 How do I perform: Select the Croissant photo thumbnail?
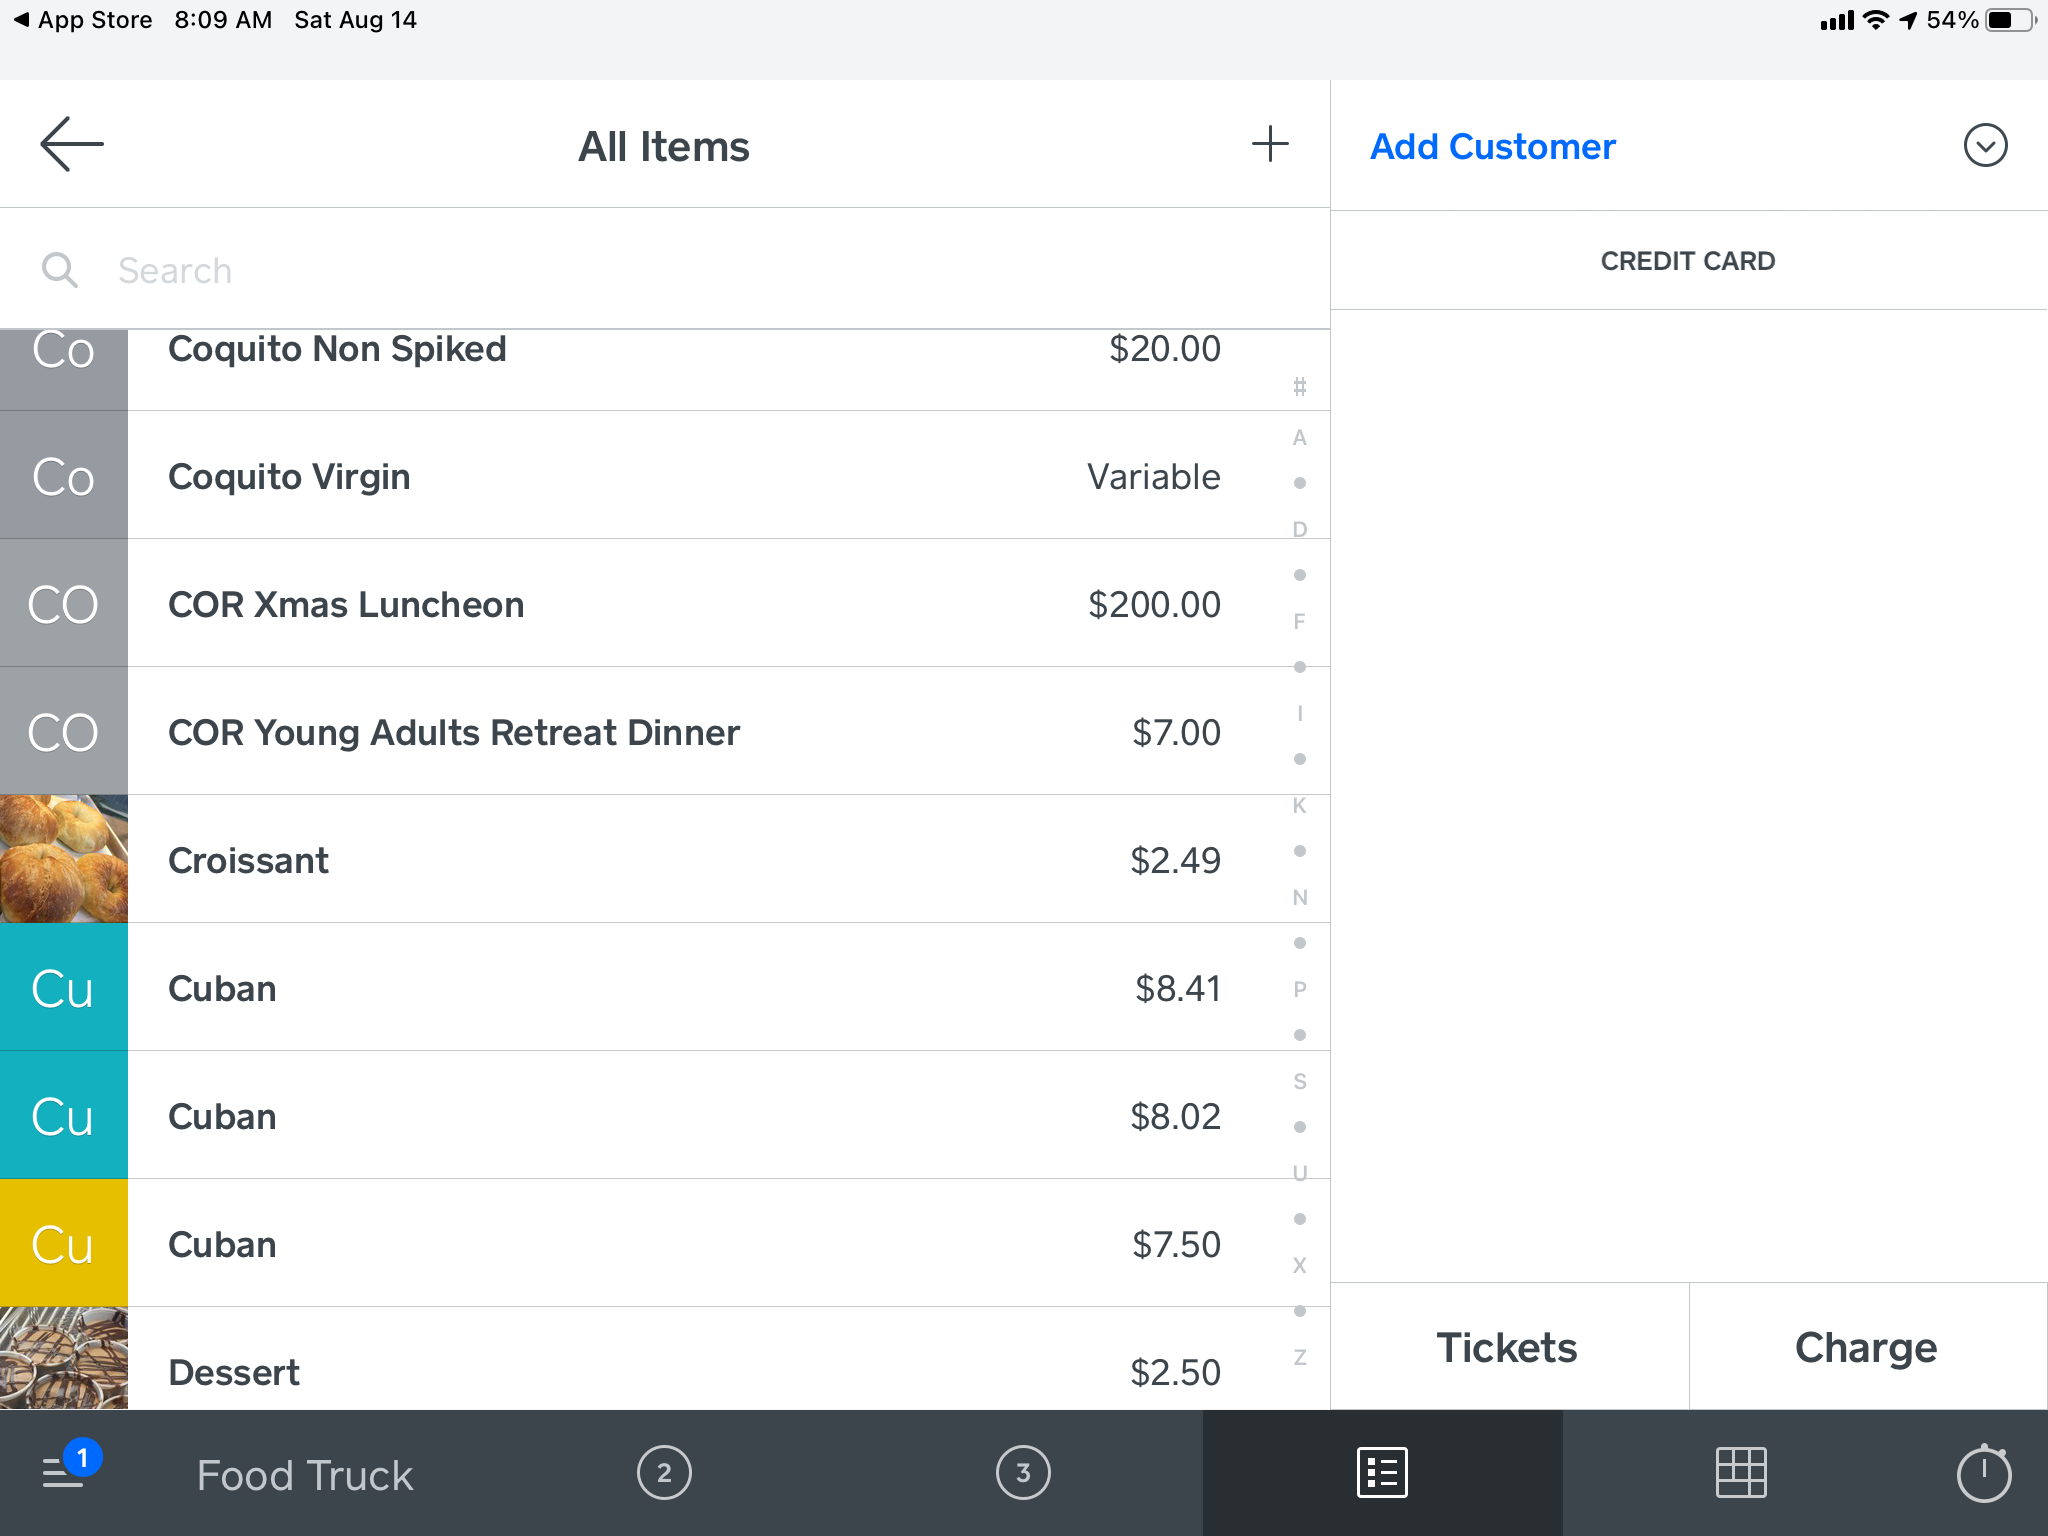tap(64, 859)
